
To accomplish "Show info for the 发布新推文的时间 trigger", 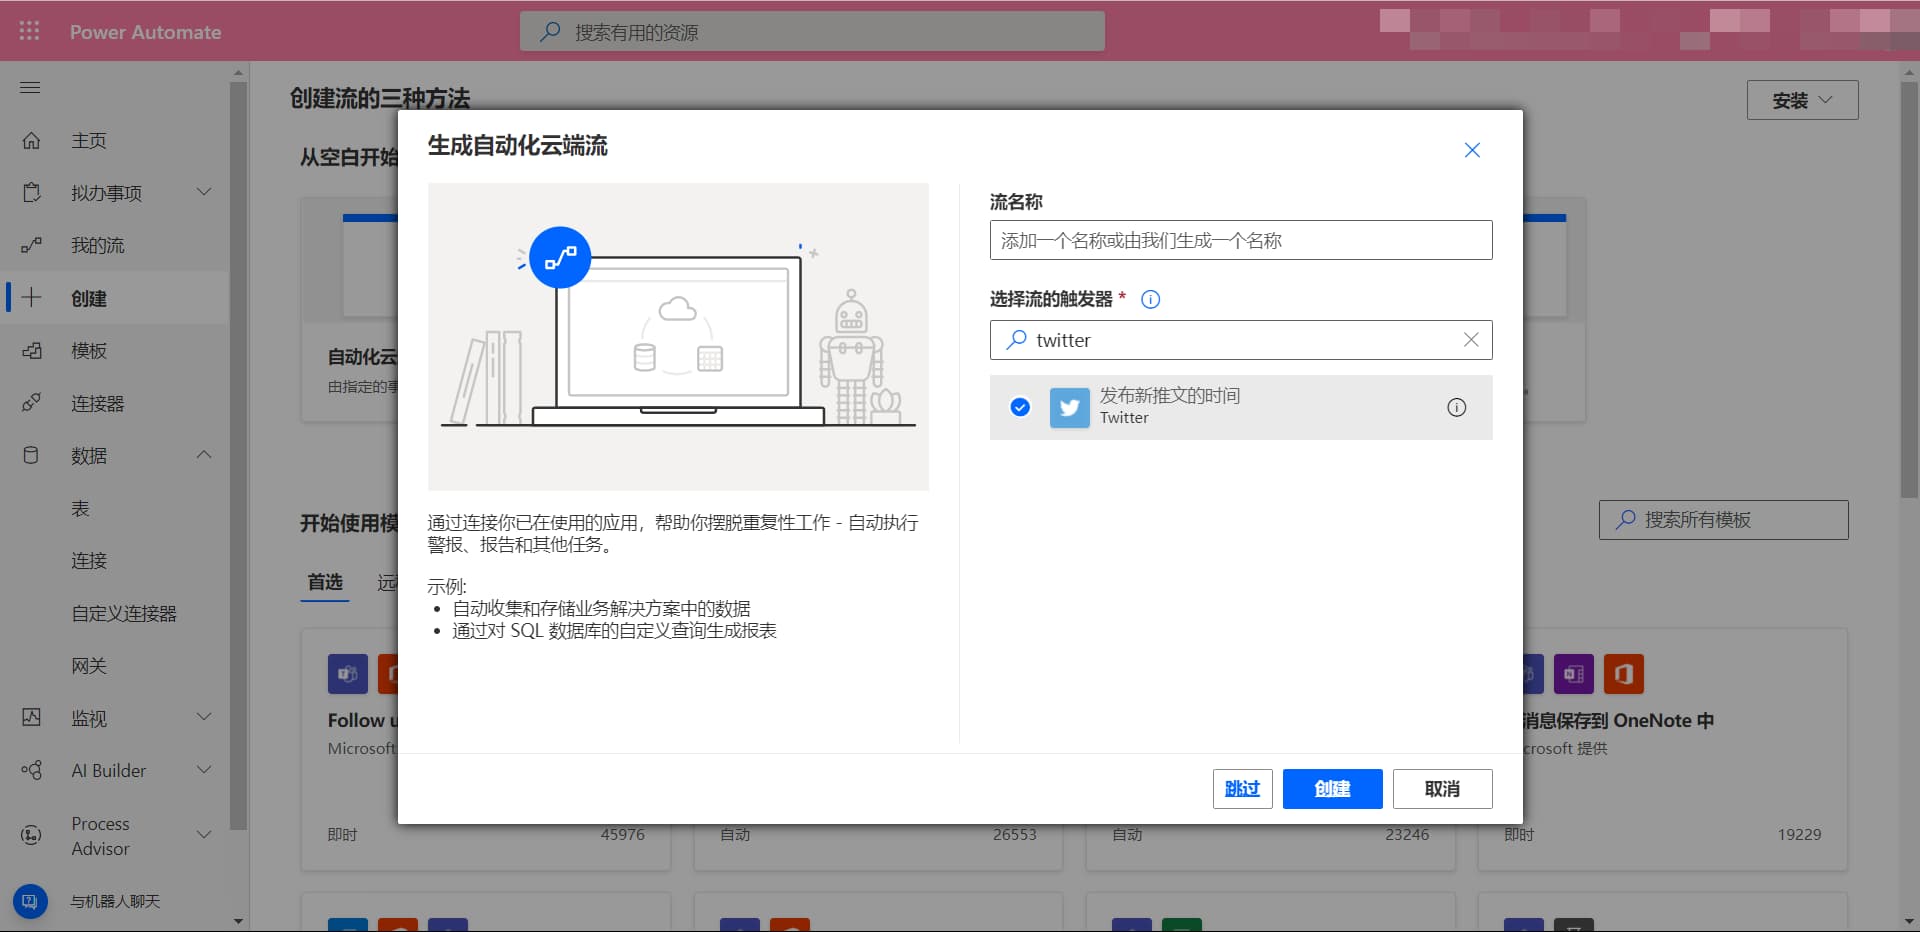I will tap(1457, 407).
